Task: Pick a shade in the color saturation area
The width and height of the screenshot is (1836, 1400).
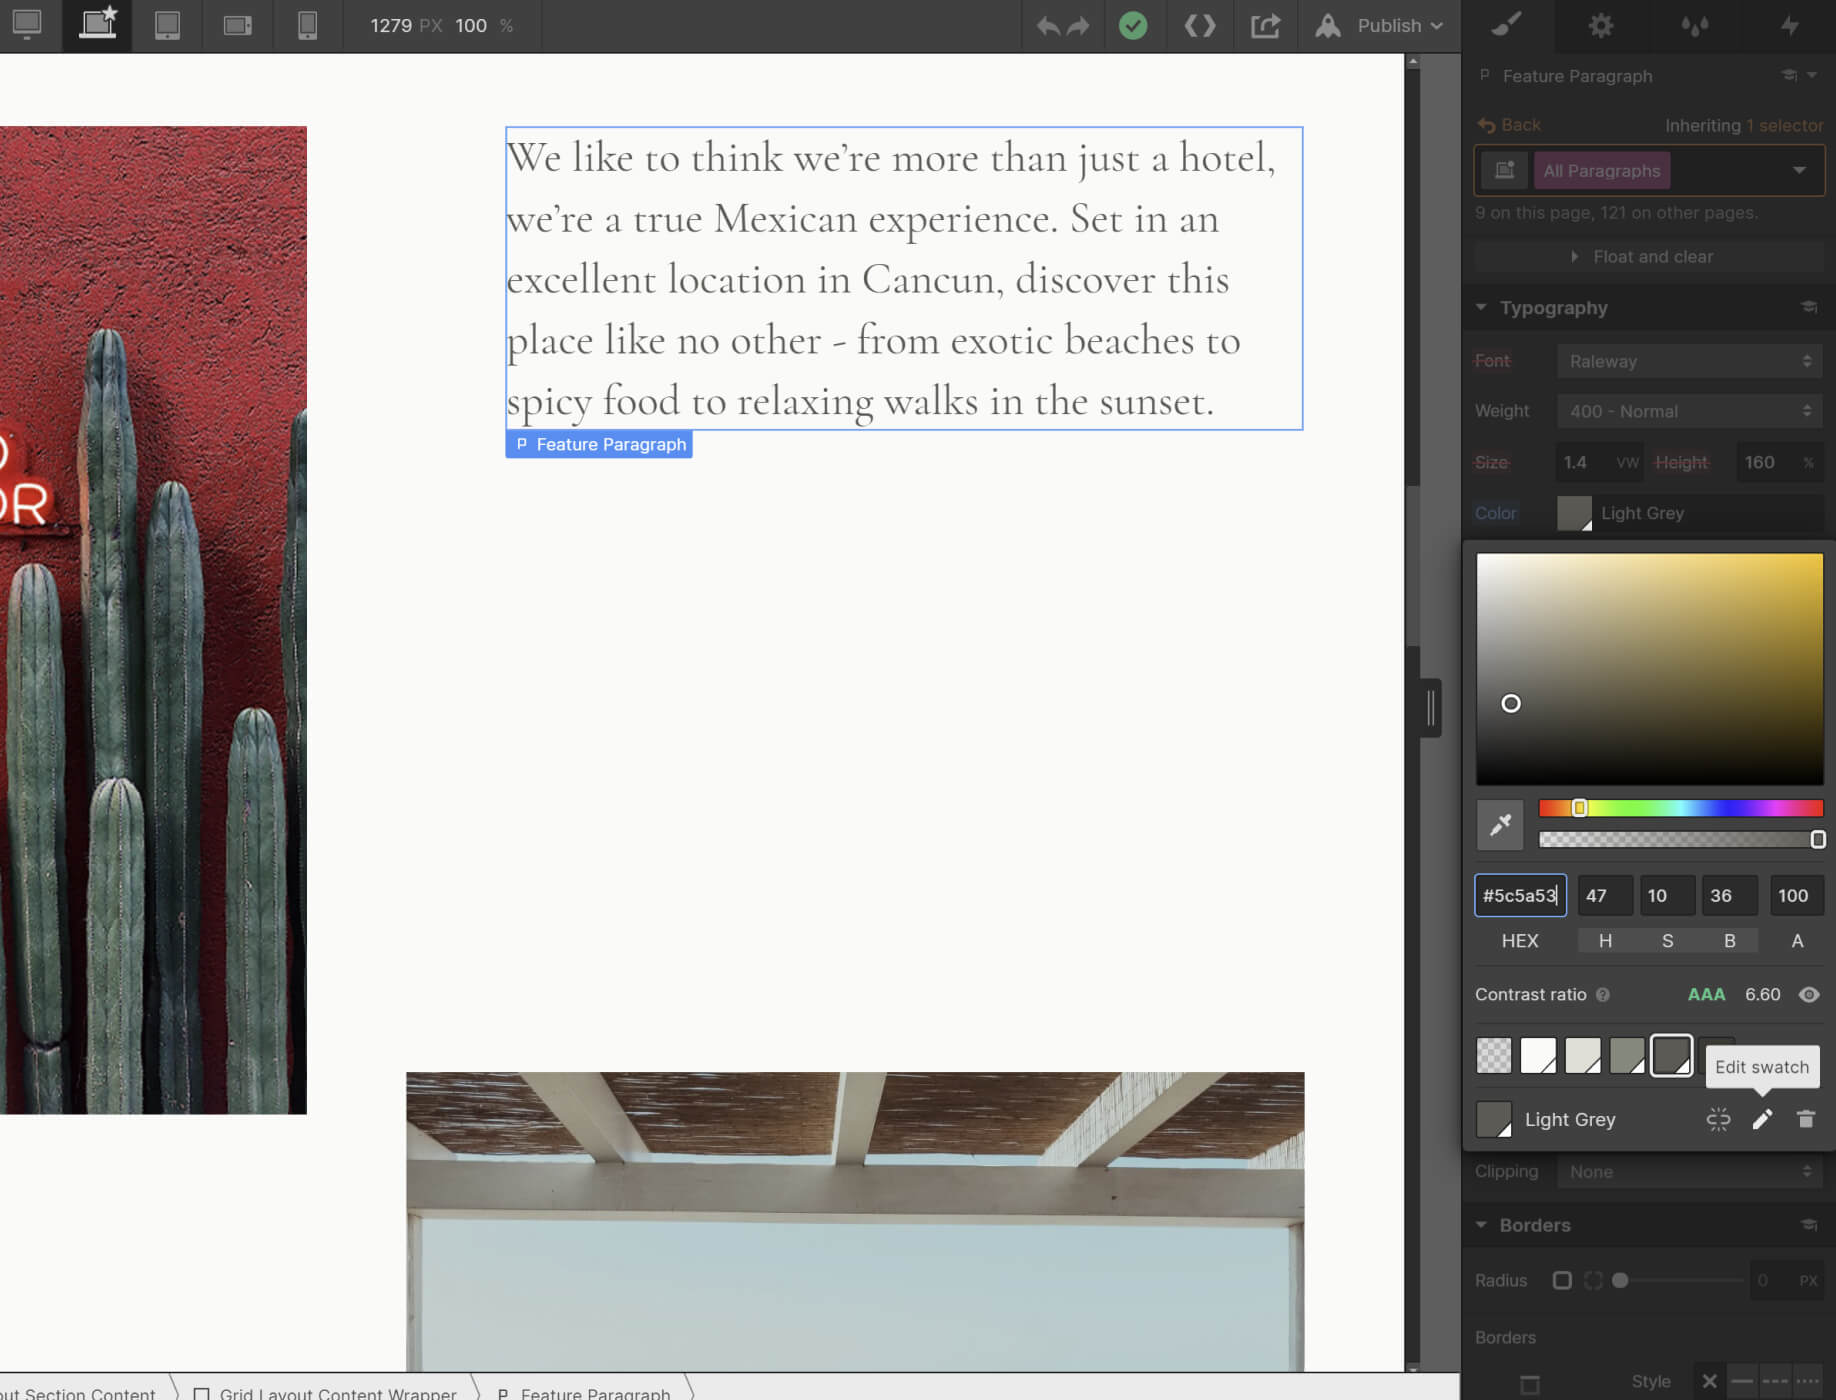Action: [1650, 669]
